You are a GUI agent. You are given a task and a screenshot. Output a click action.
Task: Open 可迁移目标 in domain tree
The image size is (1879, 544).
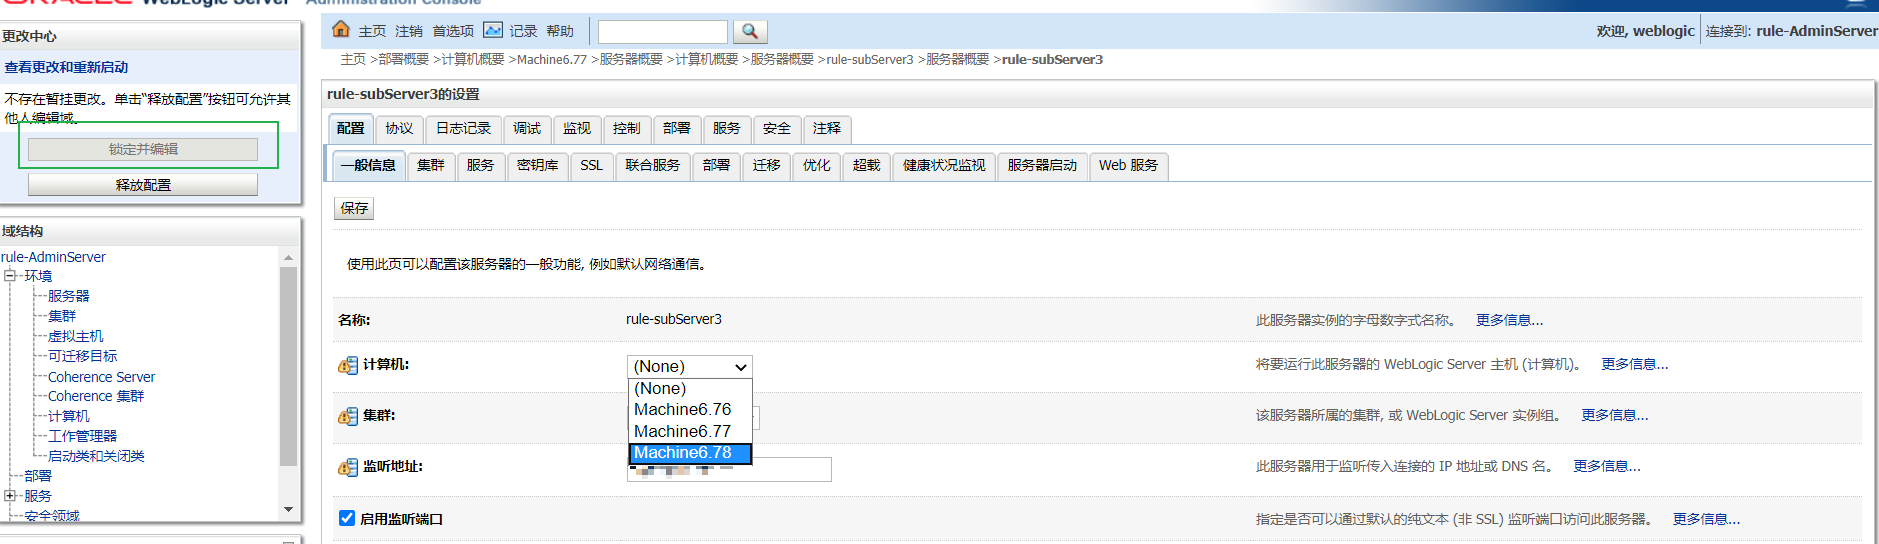point(82,356)
